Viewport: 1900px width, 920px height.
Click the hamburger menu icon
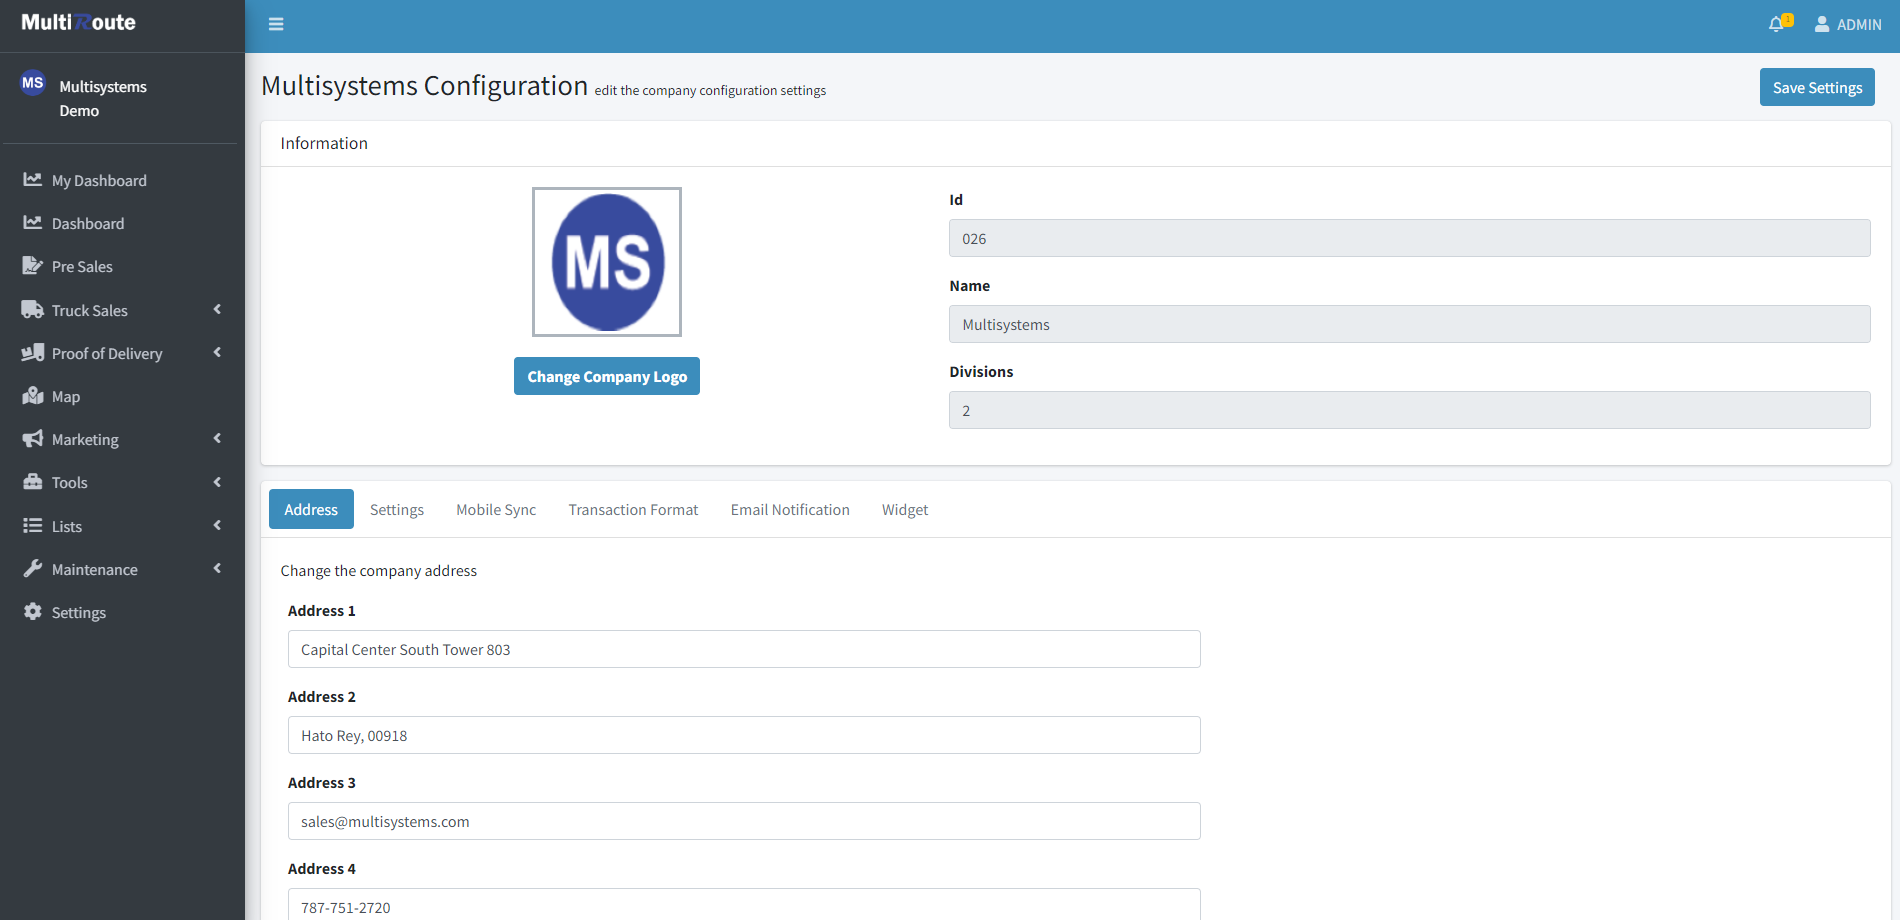(276, 23)
